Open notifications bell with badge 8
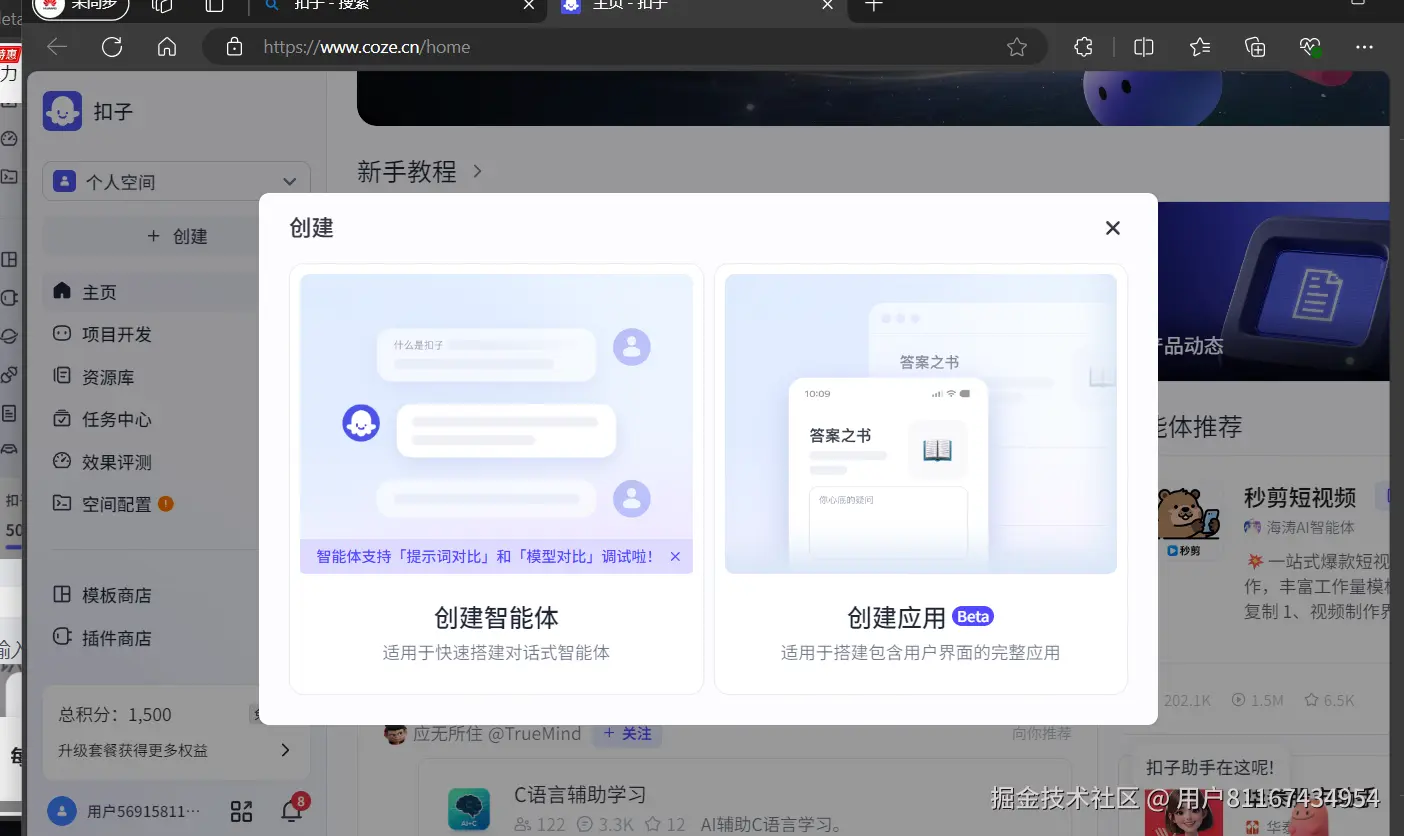1404x836 pixels. [x=292, y=810]
